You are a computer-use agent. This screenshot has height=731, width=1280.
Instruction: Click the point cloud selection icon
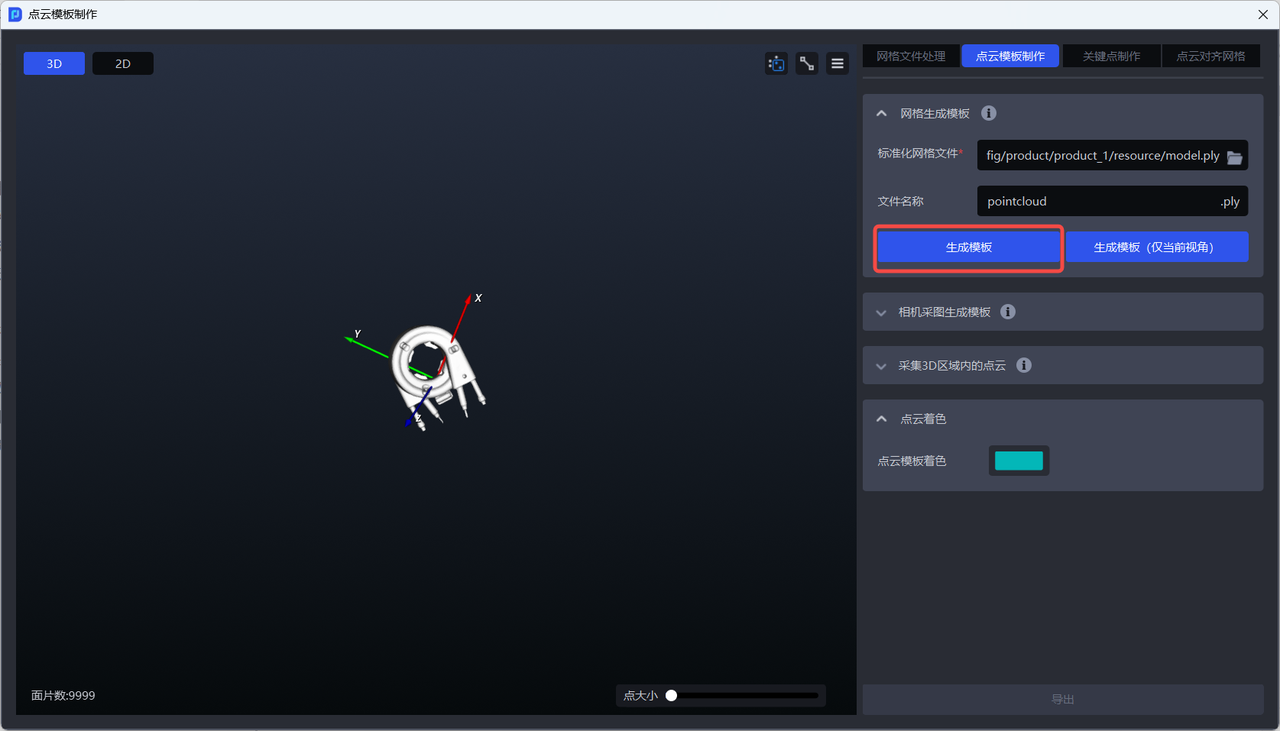(776, 64)
